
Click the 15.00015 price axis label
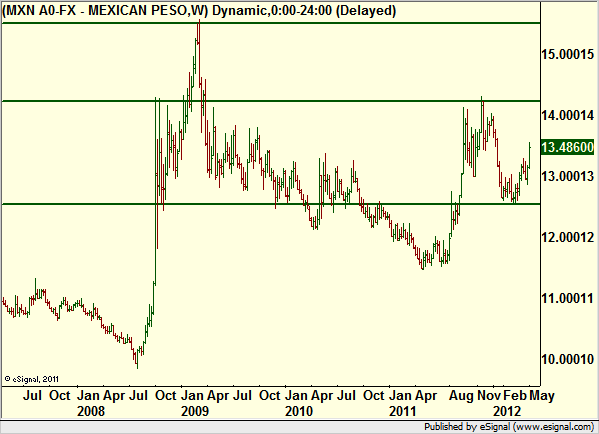pos(568,54)
